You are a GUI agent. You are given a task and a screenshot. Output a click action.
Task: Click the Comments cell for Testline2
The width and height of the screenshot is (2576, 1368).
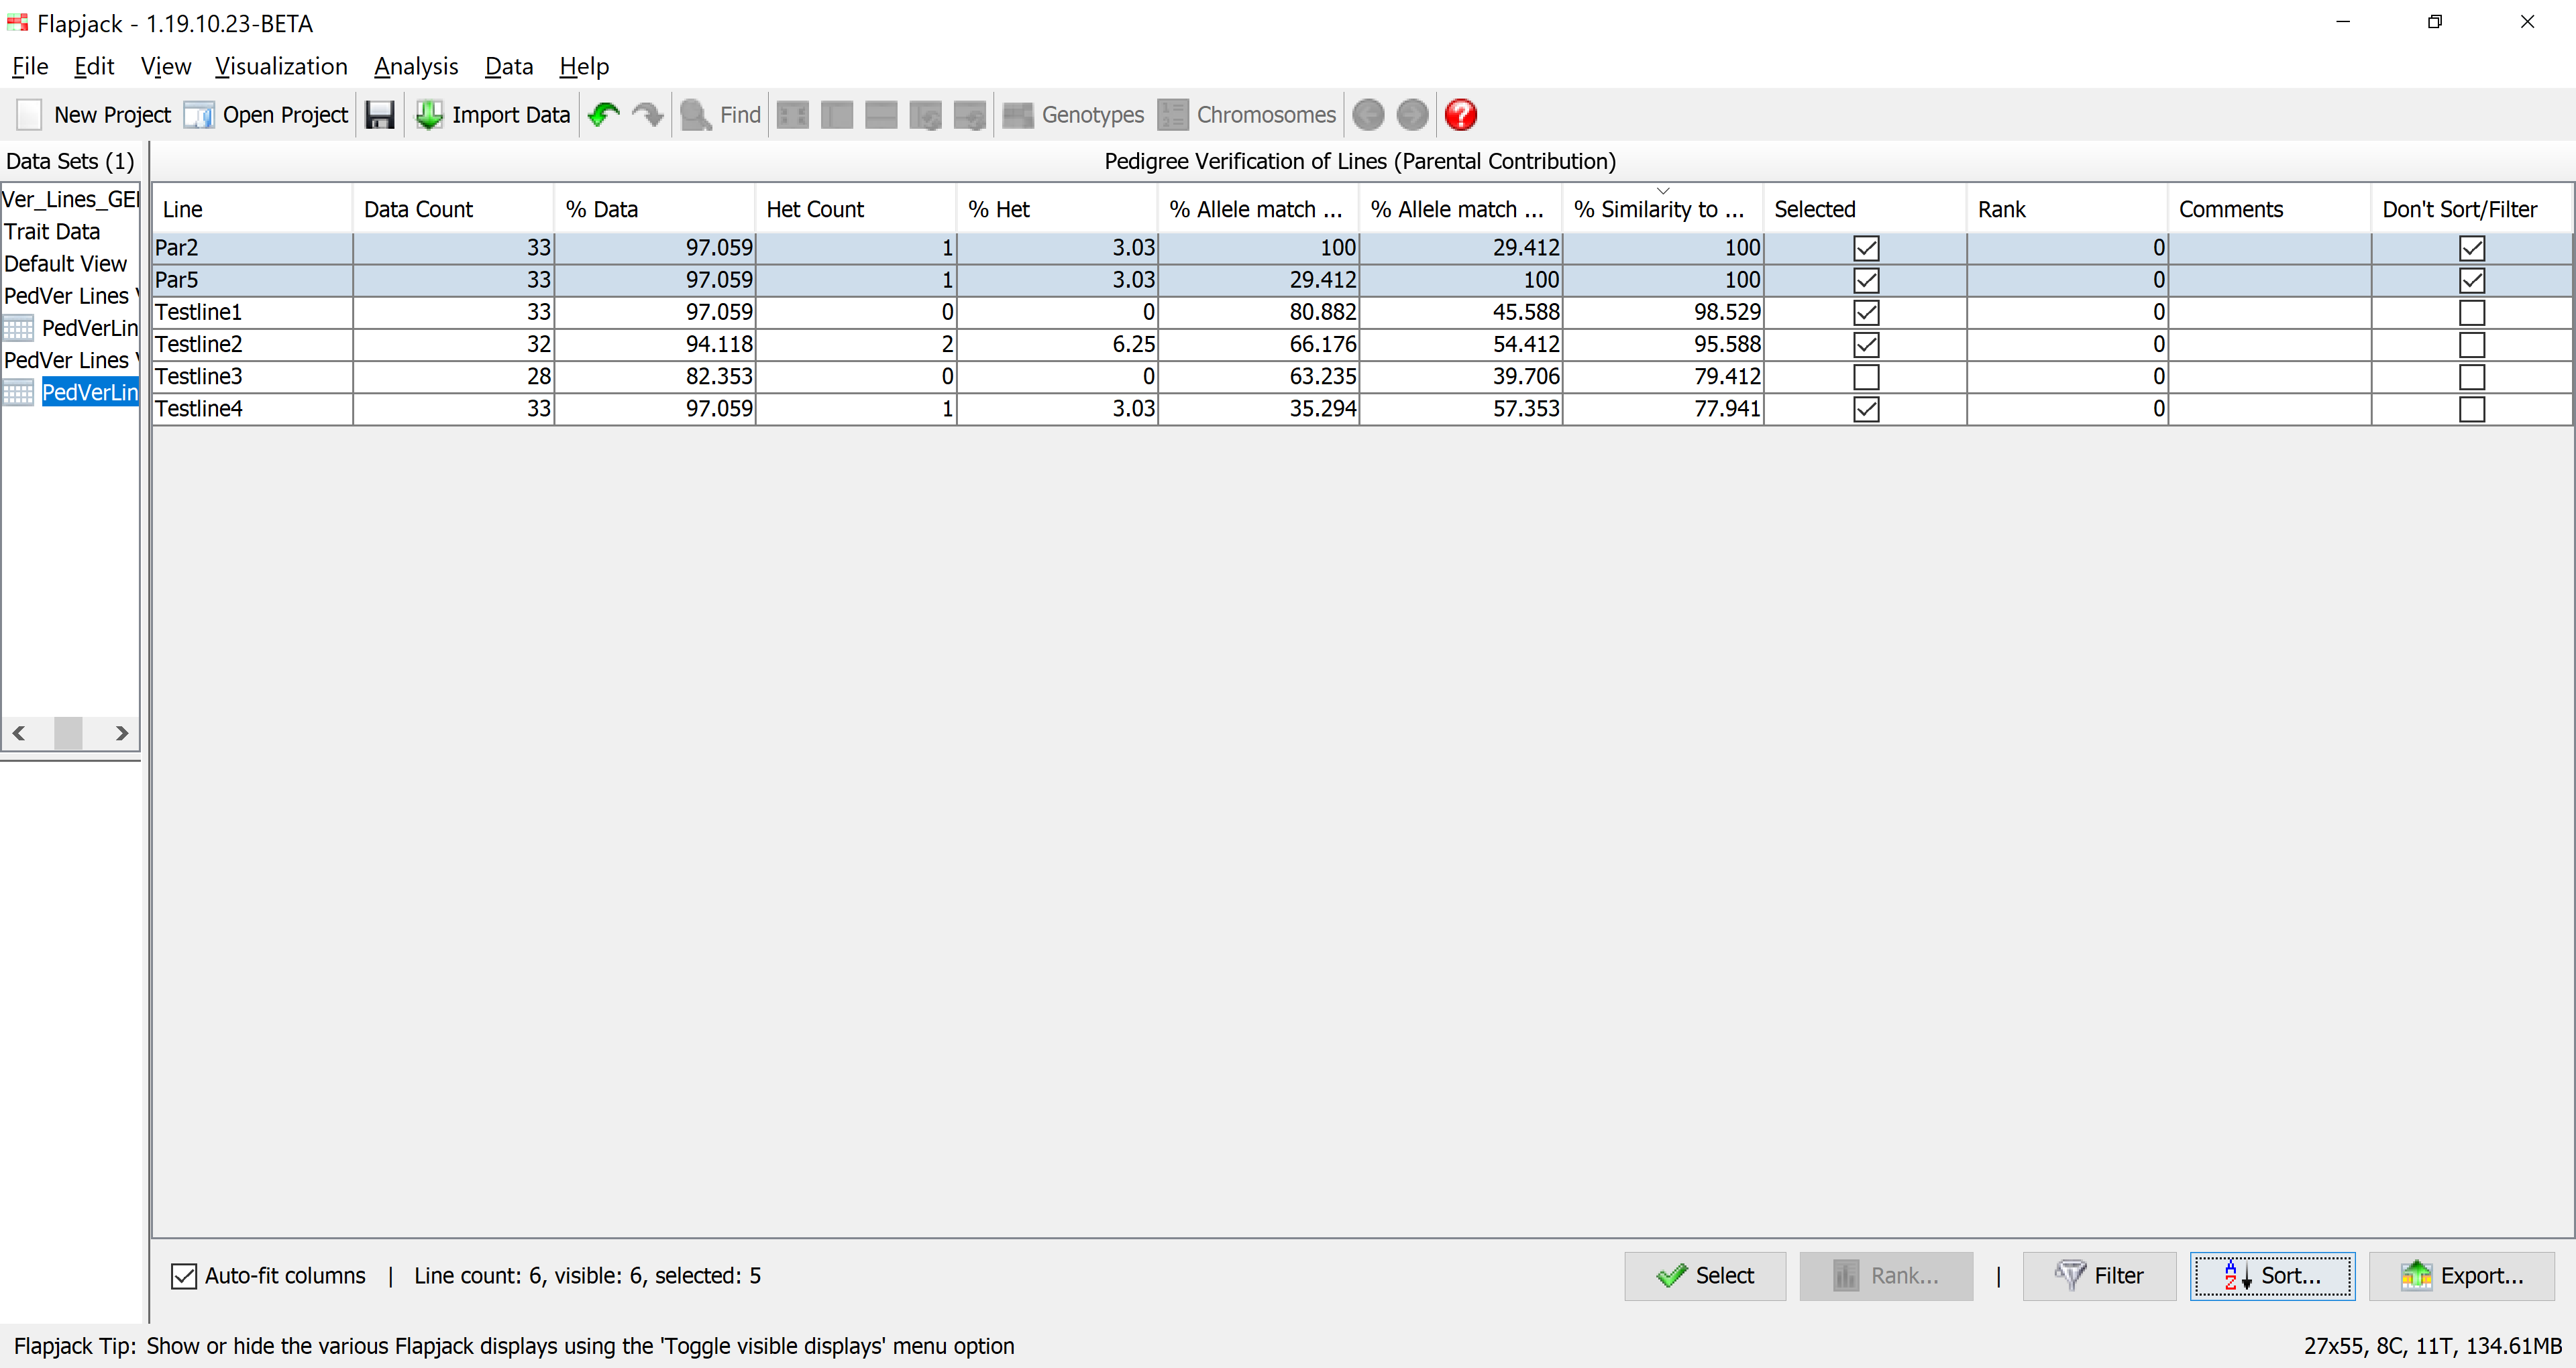pos(2269,344)
